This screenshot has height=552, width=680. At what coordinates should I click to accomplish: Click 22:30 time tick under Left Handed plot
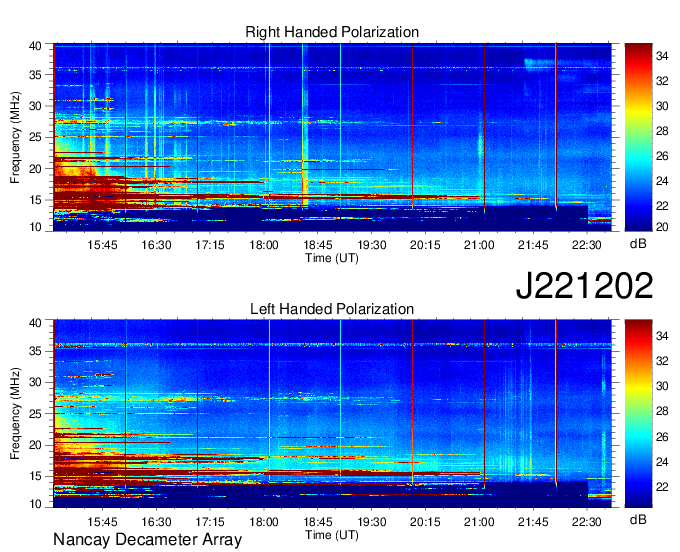pos(586,522)
